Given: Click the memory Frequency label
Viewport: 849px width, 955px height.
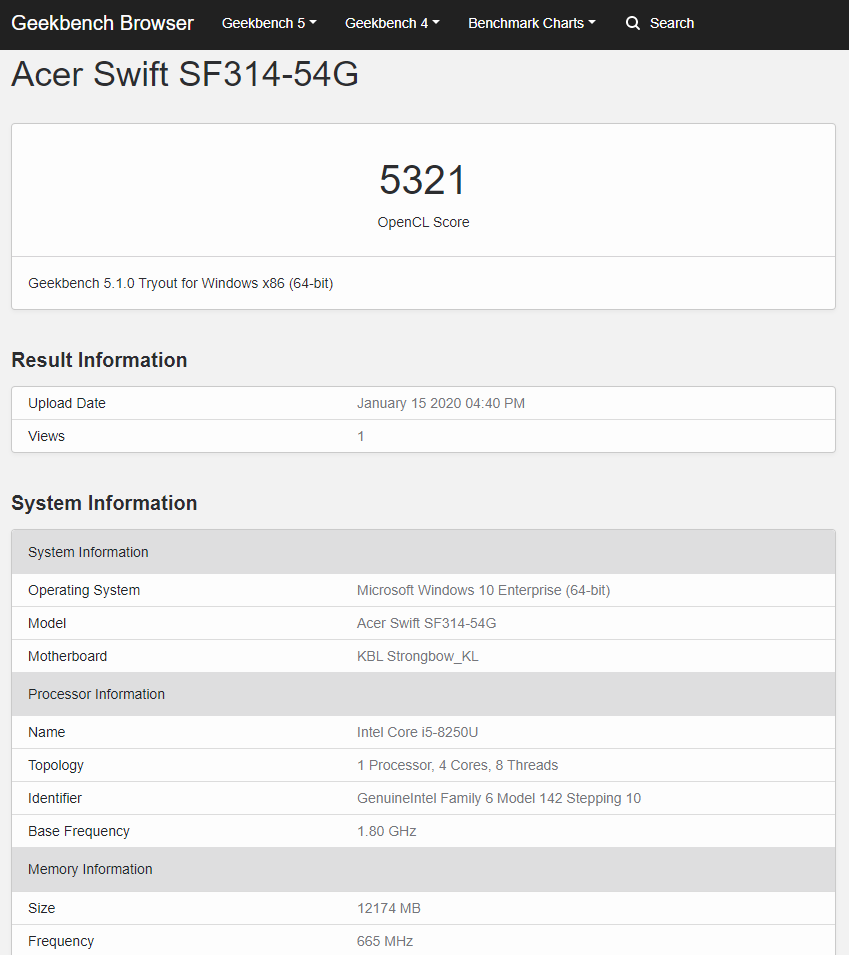Looking at the screenshot, I should coord(61,941).
